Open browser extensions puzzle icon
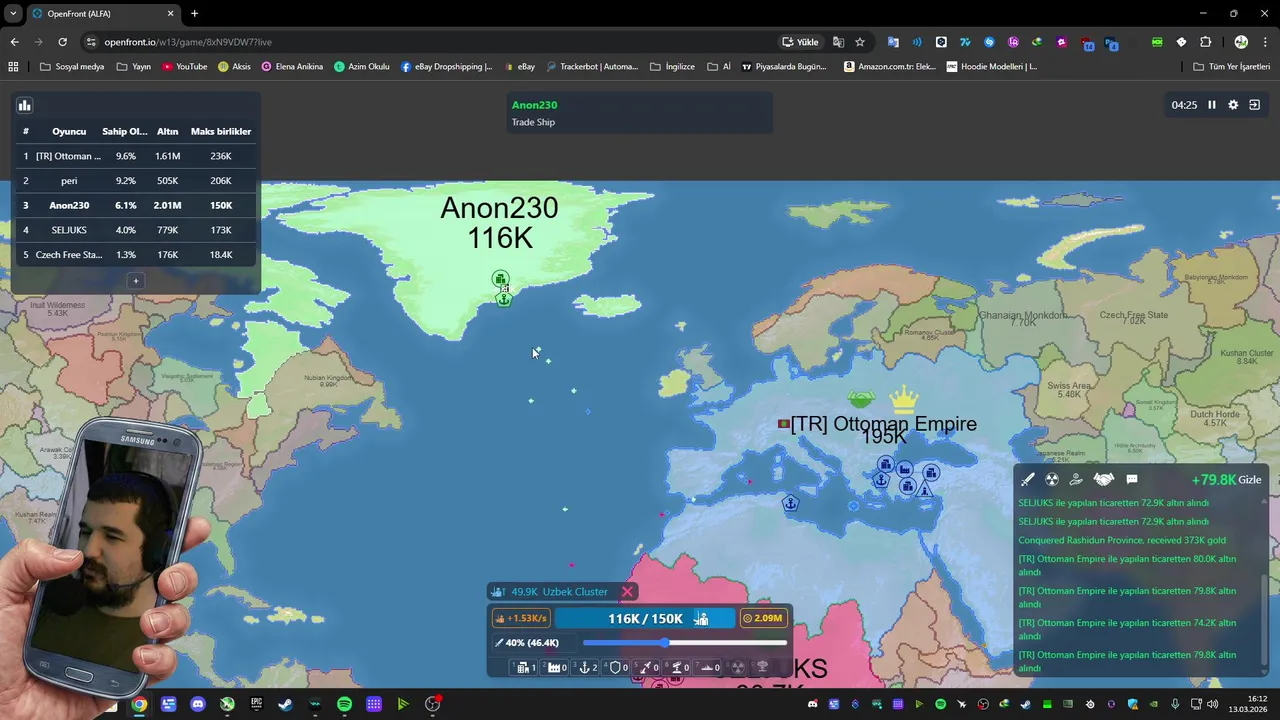Screen dimensions: 1280x720 coord(1205,42)
